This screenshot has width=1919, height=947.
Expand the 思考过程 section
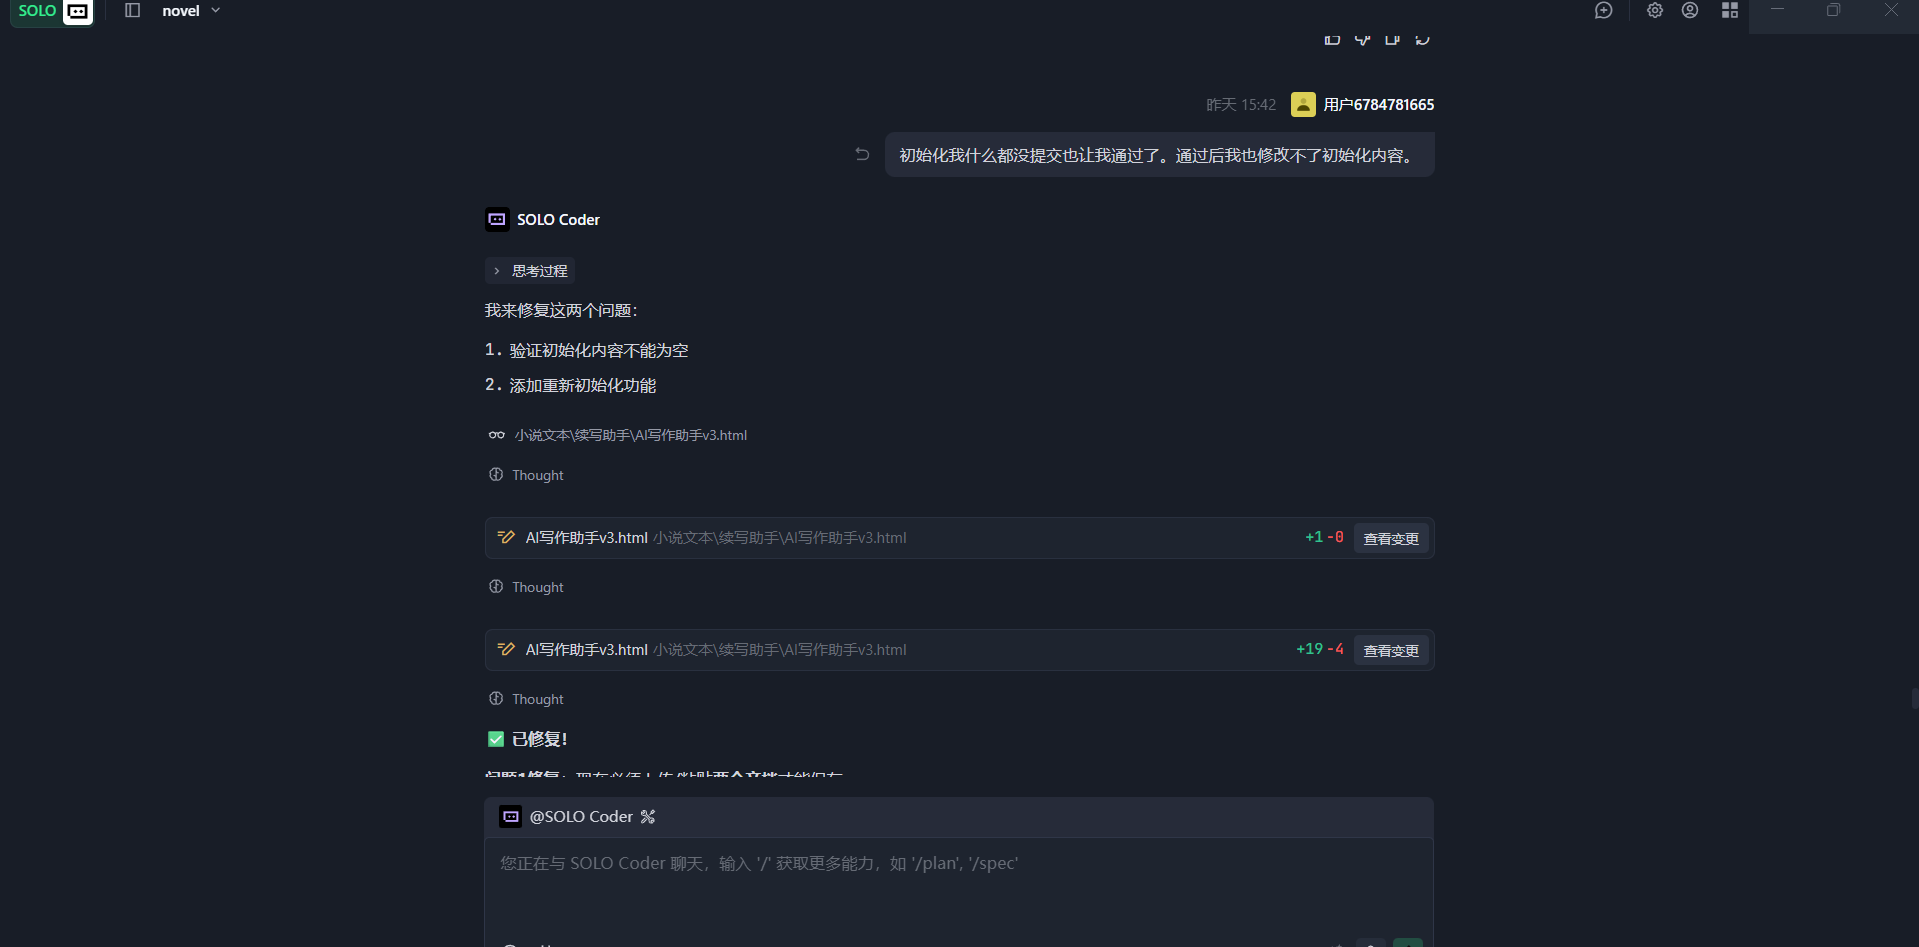530,271
